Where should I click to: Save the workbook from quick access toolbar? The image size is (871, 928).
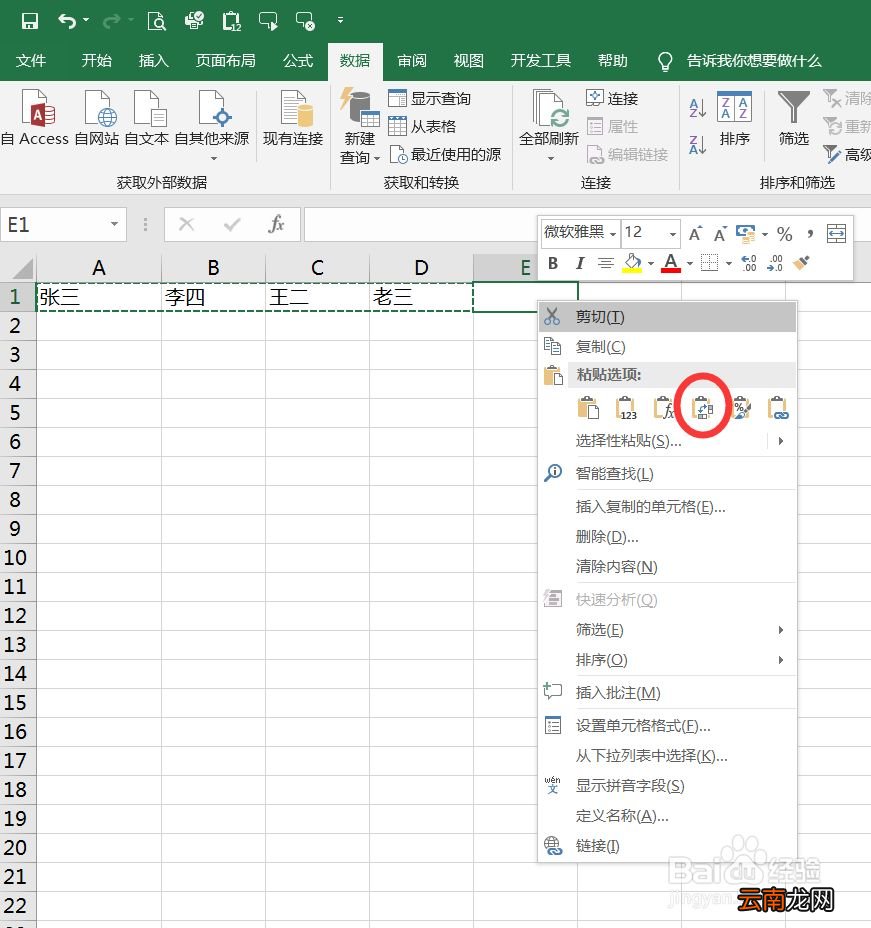point(30,21)
